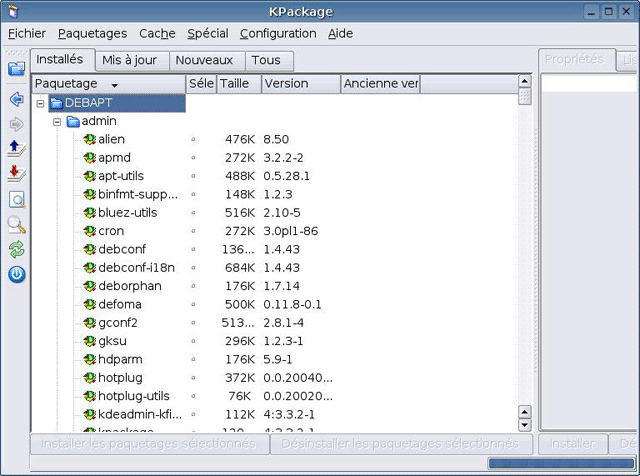
Task: Click the magnifier find file icon
Action: pos(16,225)
